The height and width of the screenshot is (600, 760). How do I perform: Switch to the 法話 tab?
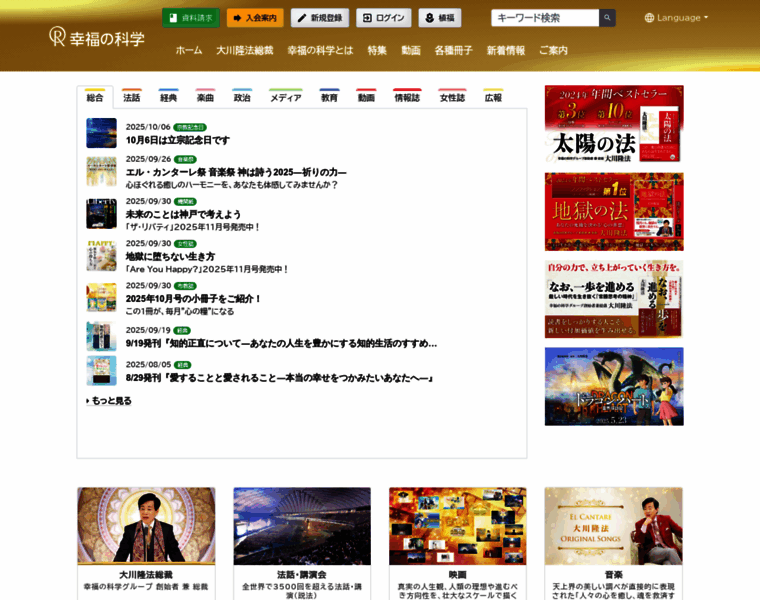point(131,97)
